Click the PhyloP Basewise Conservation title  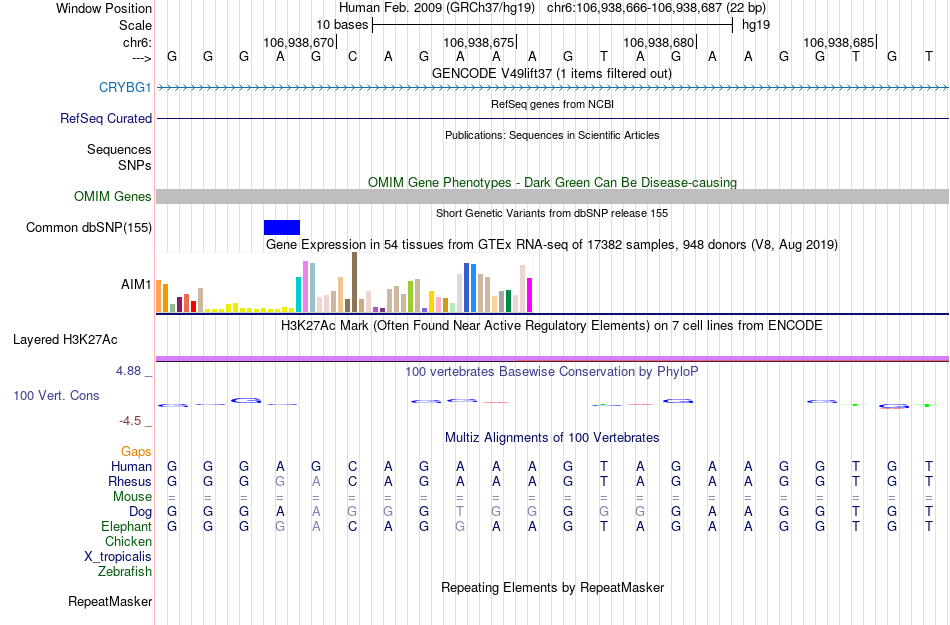click(552, 371)
